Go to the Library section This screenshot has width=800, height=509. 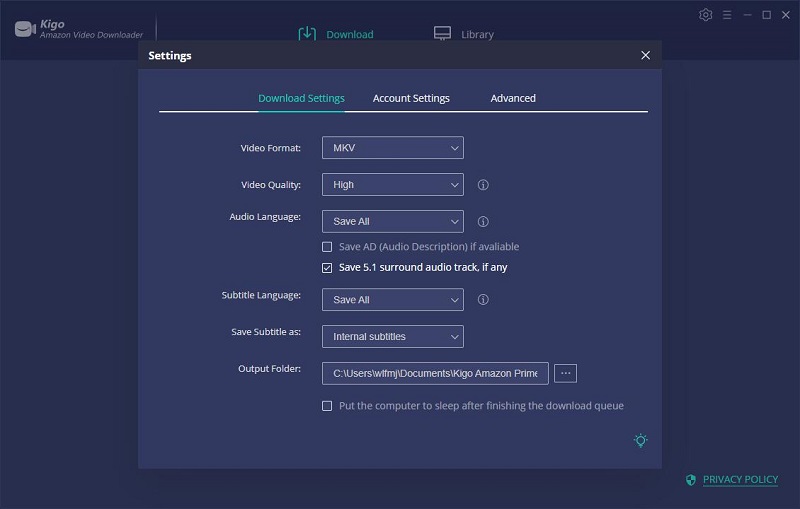tap(478, 34)
